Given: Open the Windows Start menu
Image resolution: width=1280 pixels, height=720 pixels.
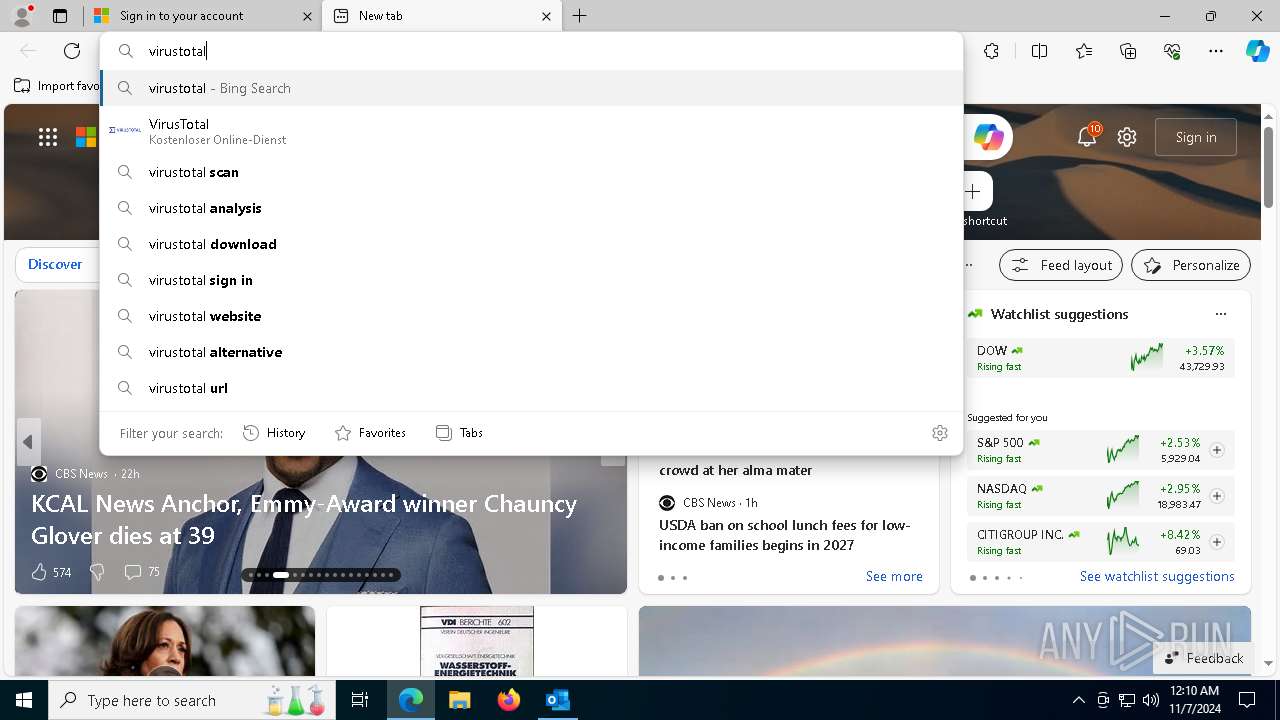Looking at the screenshot, I should pos(24,700).
